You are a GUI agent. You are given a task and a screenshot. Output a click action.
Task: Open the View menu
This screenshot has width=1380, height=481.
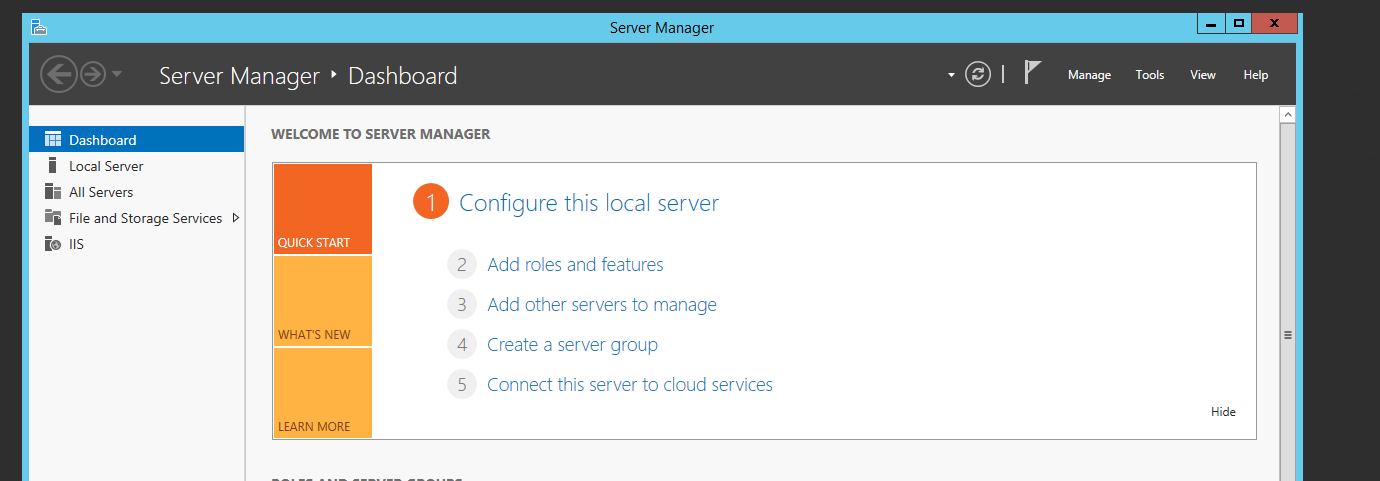(x=1203, y=75)
